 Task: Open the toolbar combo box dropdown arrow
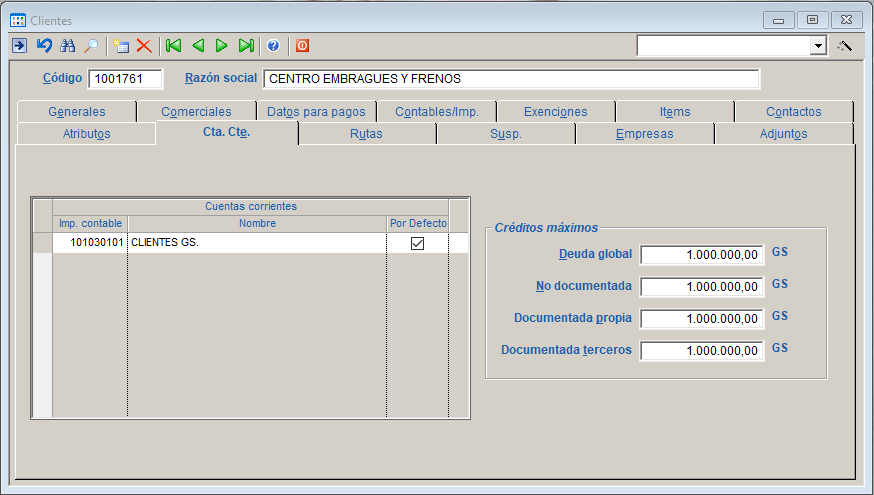tap(818, 46)
